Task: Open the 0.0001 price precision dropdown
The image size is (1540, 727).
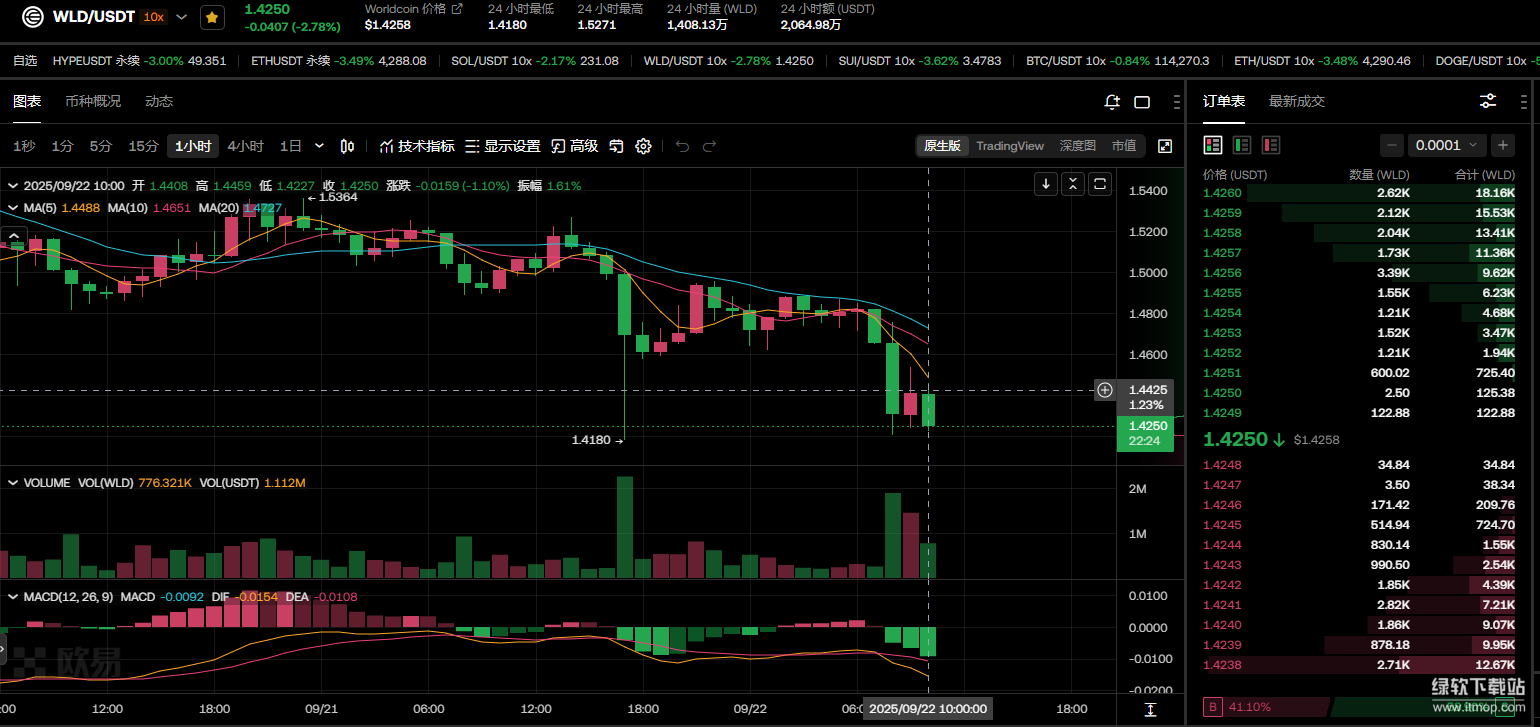Action: click(1447, 145)
